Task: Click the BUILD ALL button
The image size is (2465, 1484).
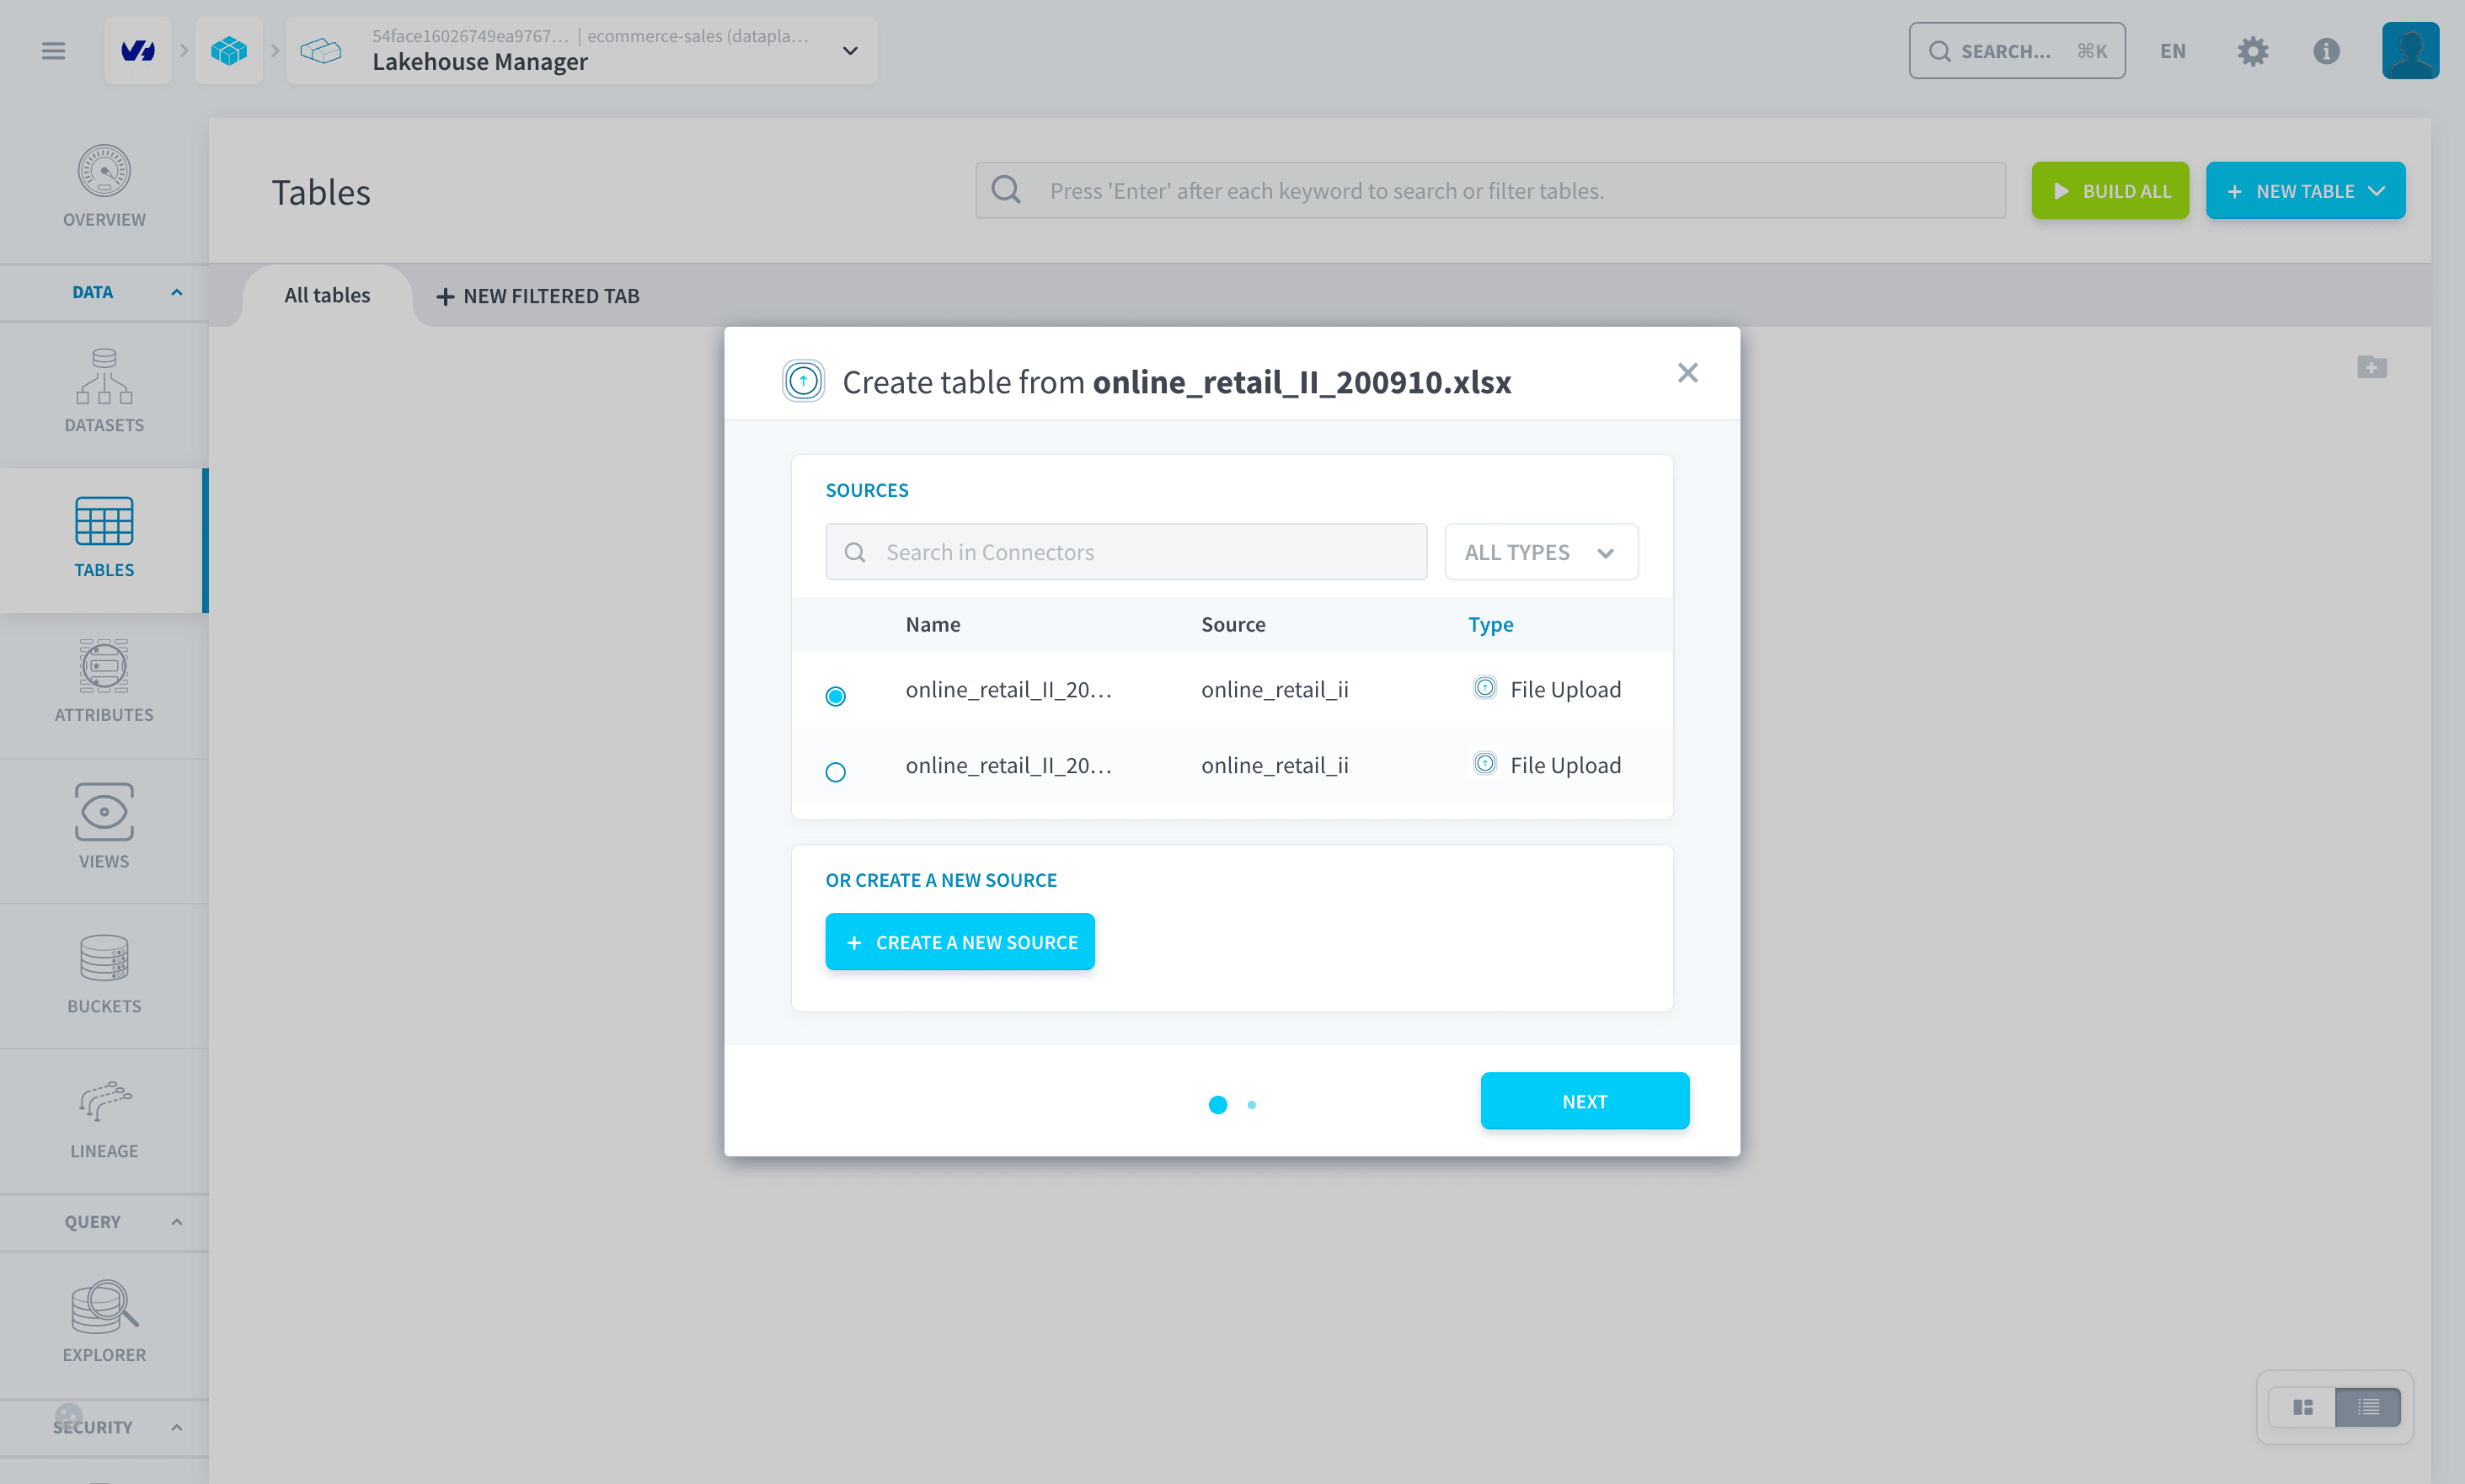Action: (2110, 191)
